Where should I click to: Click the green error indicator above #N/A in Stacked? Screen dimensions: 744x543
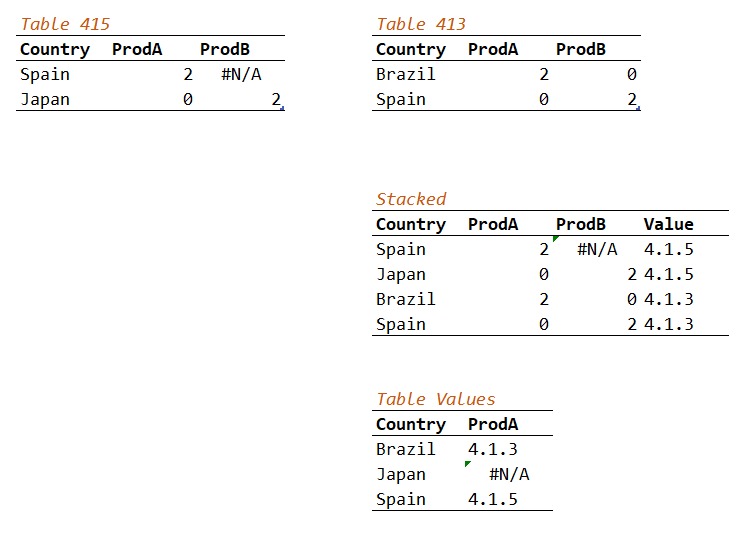click(555, 238)
